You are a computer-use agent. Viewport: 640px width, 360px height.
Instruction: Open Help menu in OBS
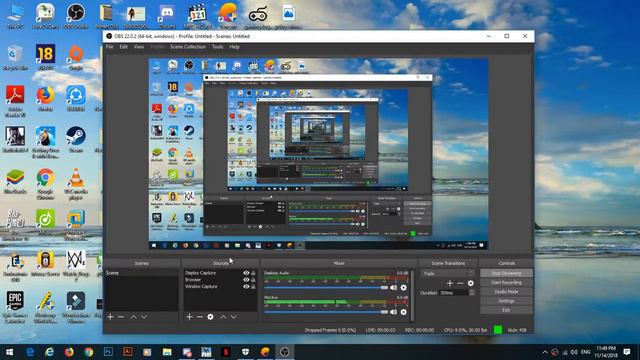tap(234, 47)
